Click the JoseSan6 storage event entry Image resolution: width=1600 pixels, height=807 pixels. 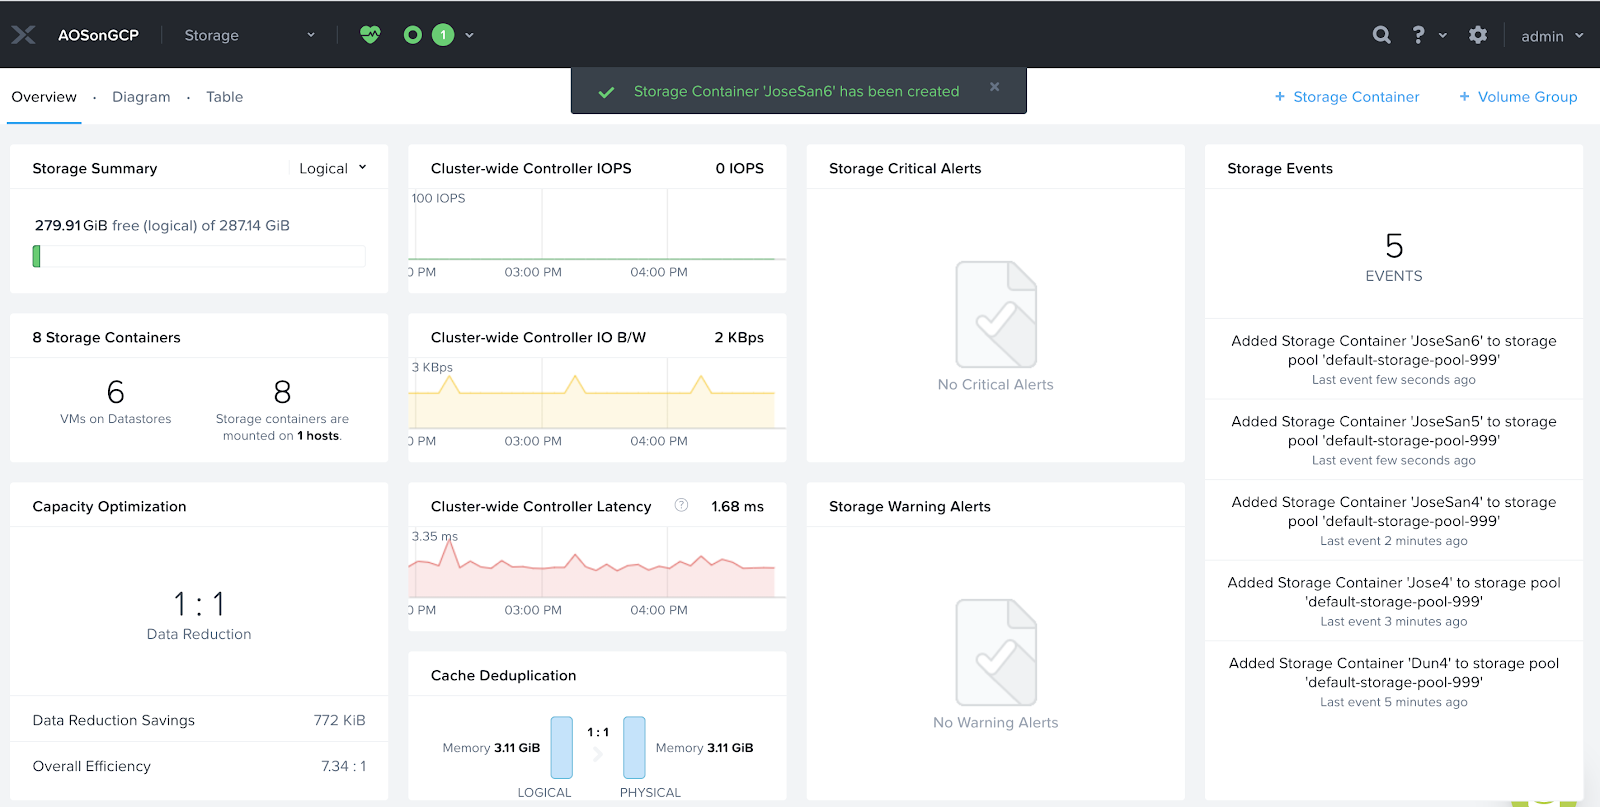coord(1393,359)
